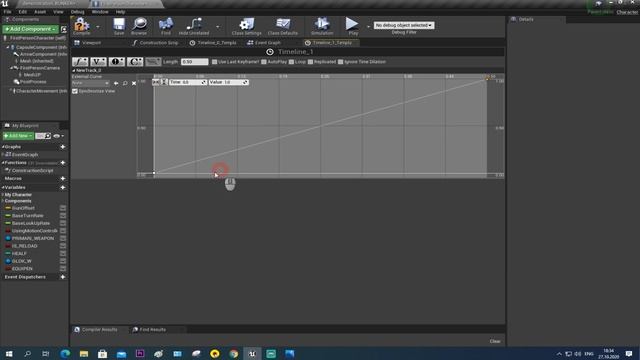The width and height of the screenshot is (640, 360).
Task: Click the Add Component button
Action: [x=31, y=29]
